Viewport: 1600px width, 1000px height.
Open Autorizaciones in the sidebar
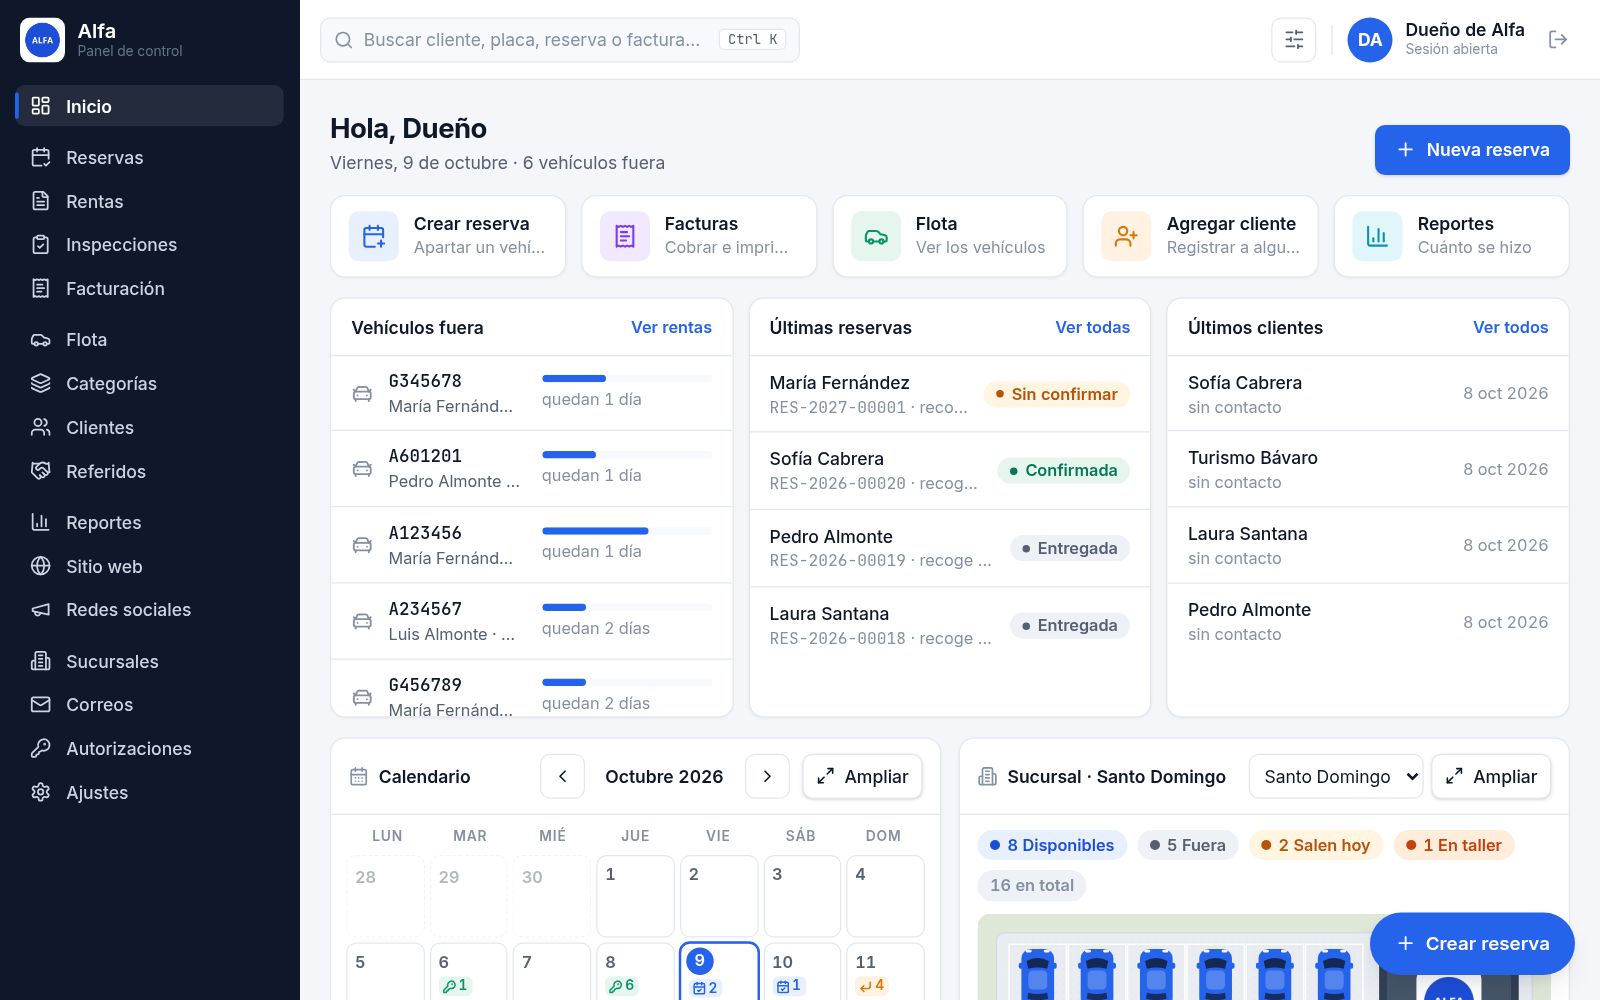[150, 749]
